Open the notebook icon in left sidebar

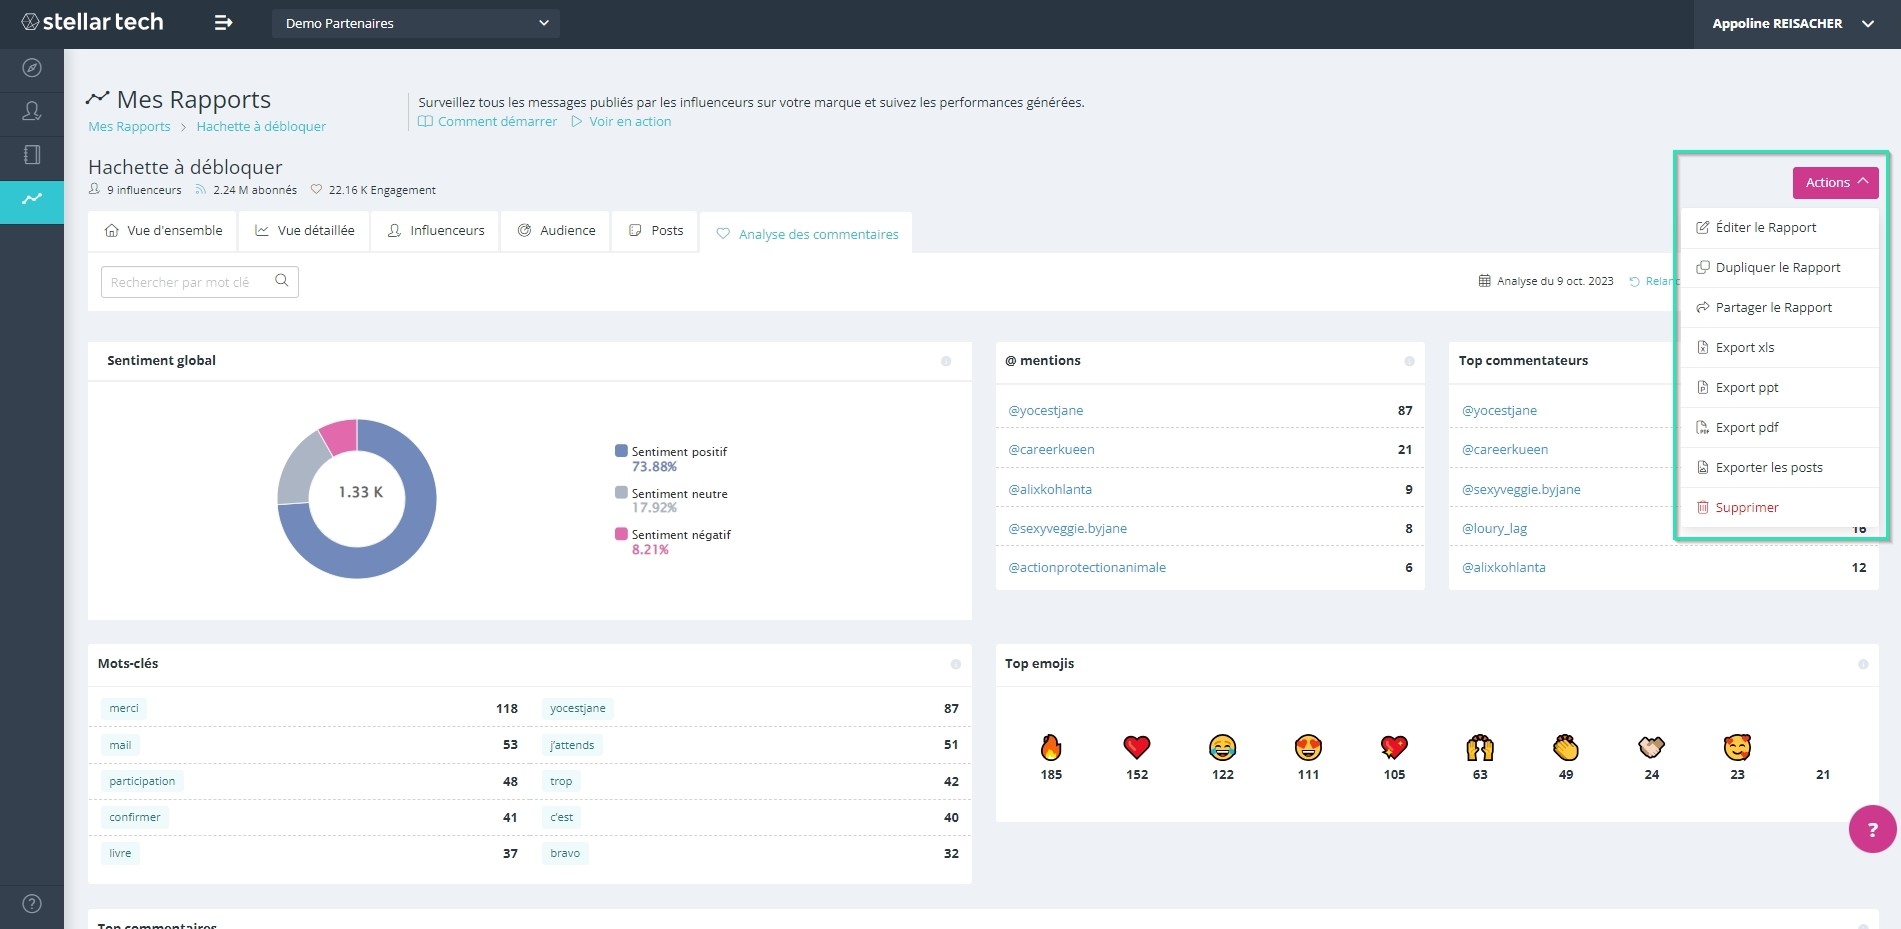click(32, 155)
